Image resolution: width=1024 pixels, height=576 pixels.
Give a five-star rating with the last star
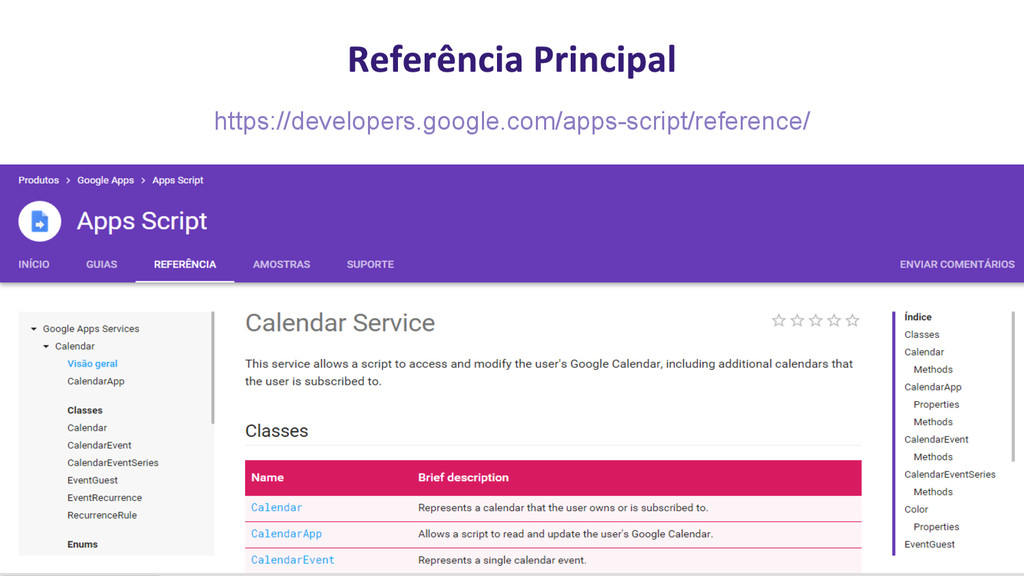click(852, 321)
